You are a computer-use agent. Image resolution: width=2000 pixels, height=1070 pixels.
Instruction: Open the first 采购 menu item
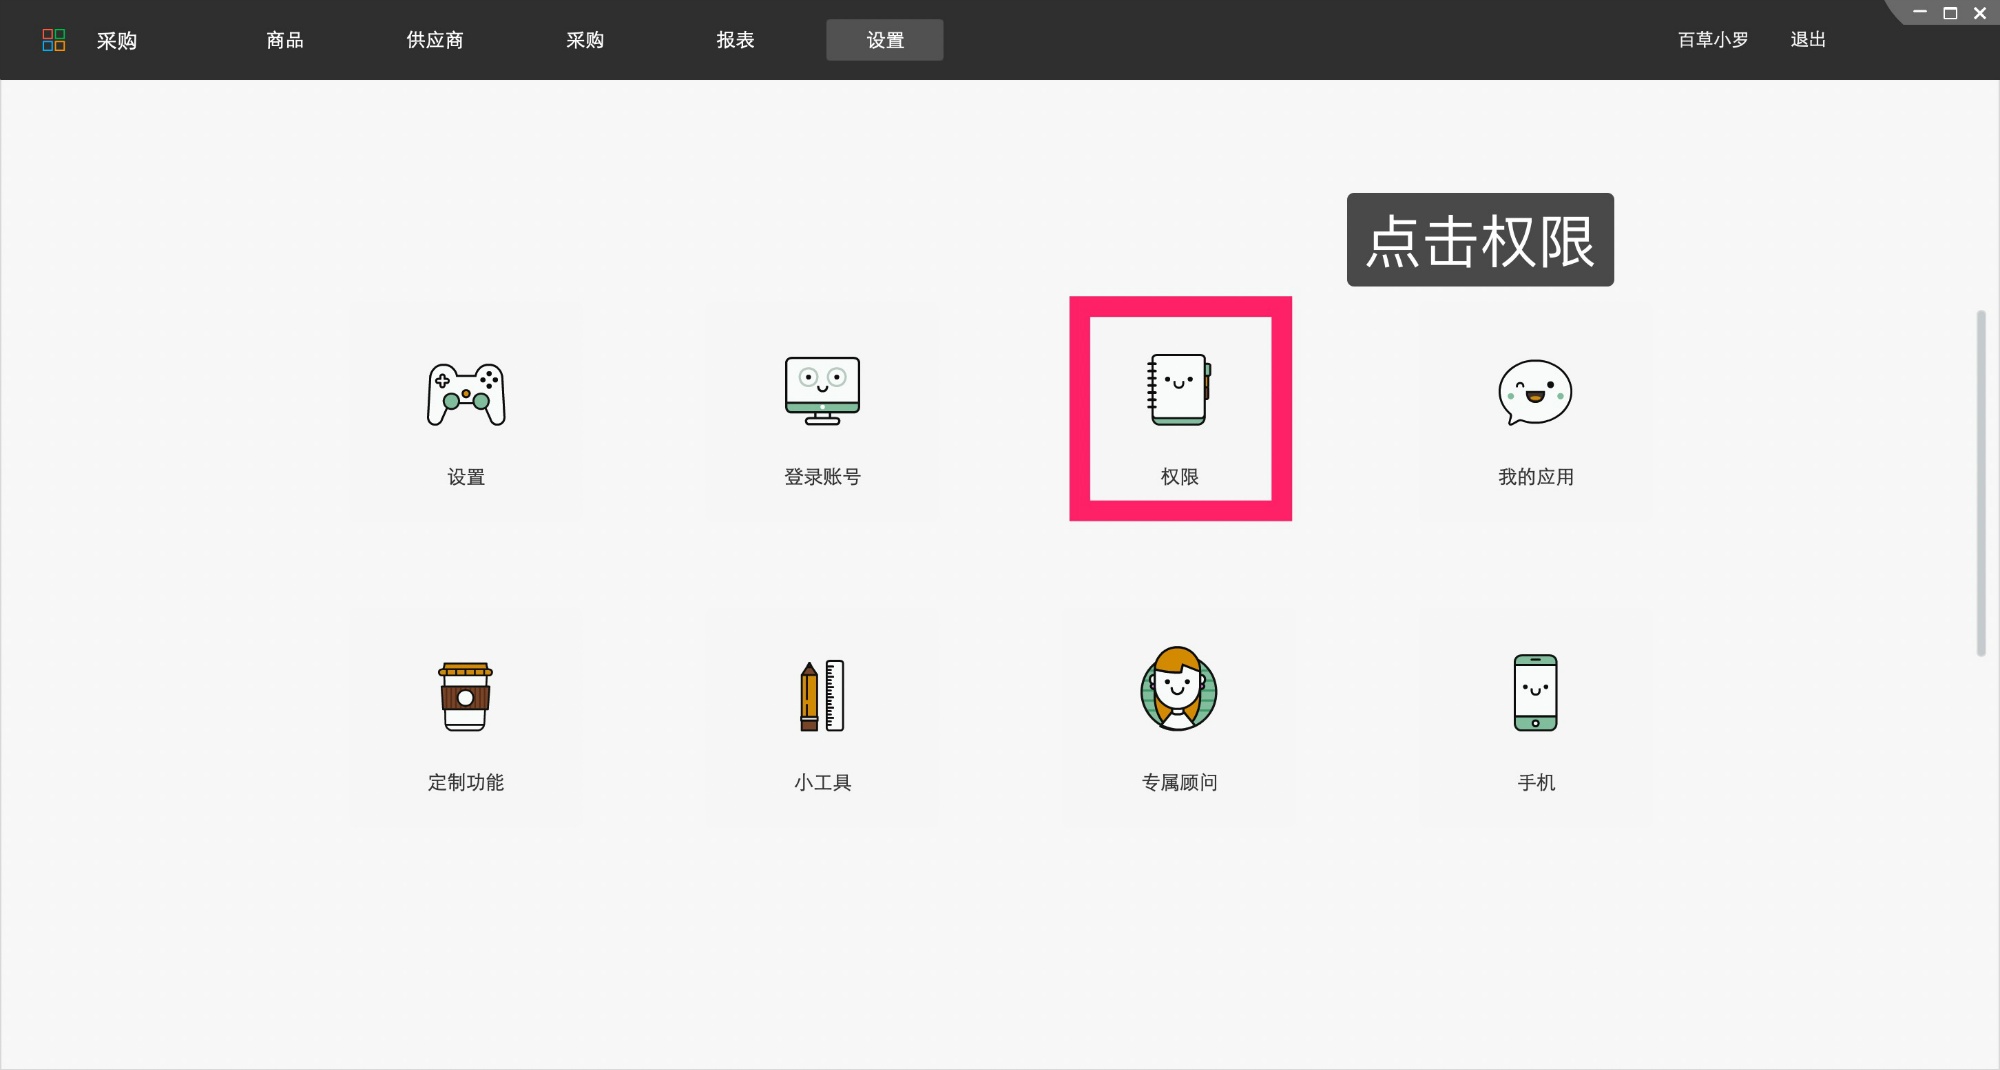tap(117, 40)
